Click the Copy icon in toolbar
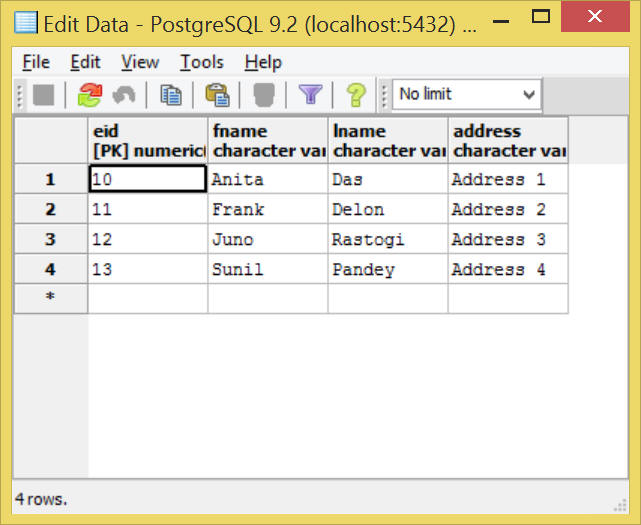The image size is (641, 525). [171, 95]
